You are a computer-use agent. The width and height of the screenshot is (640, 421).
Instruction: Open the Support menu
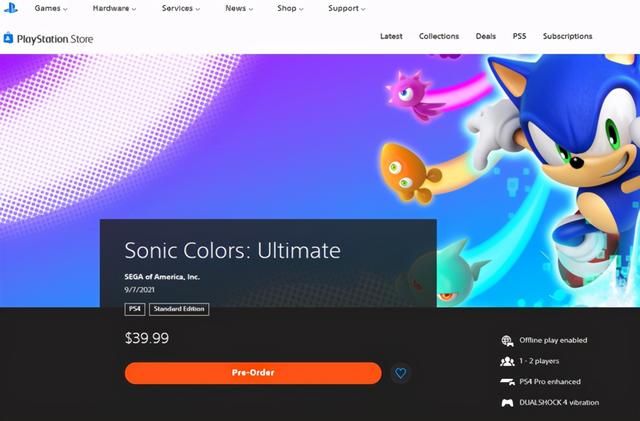point(347,8)
